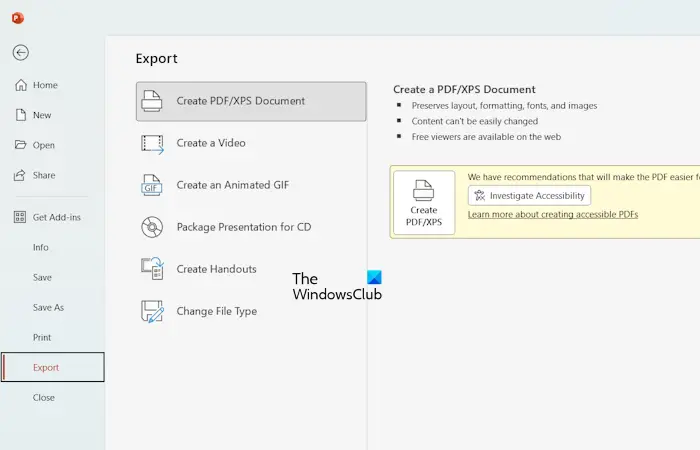Click the accessibility figure icon in Investigate Accessibility
Screen dimensions: 700x450
coord(480,196)
